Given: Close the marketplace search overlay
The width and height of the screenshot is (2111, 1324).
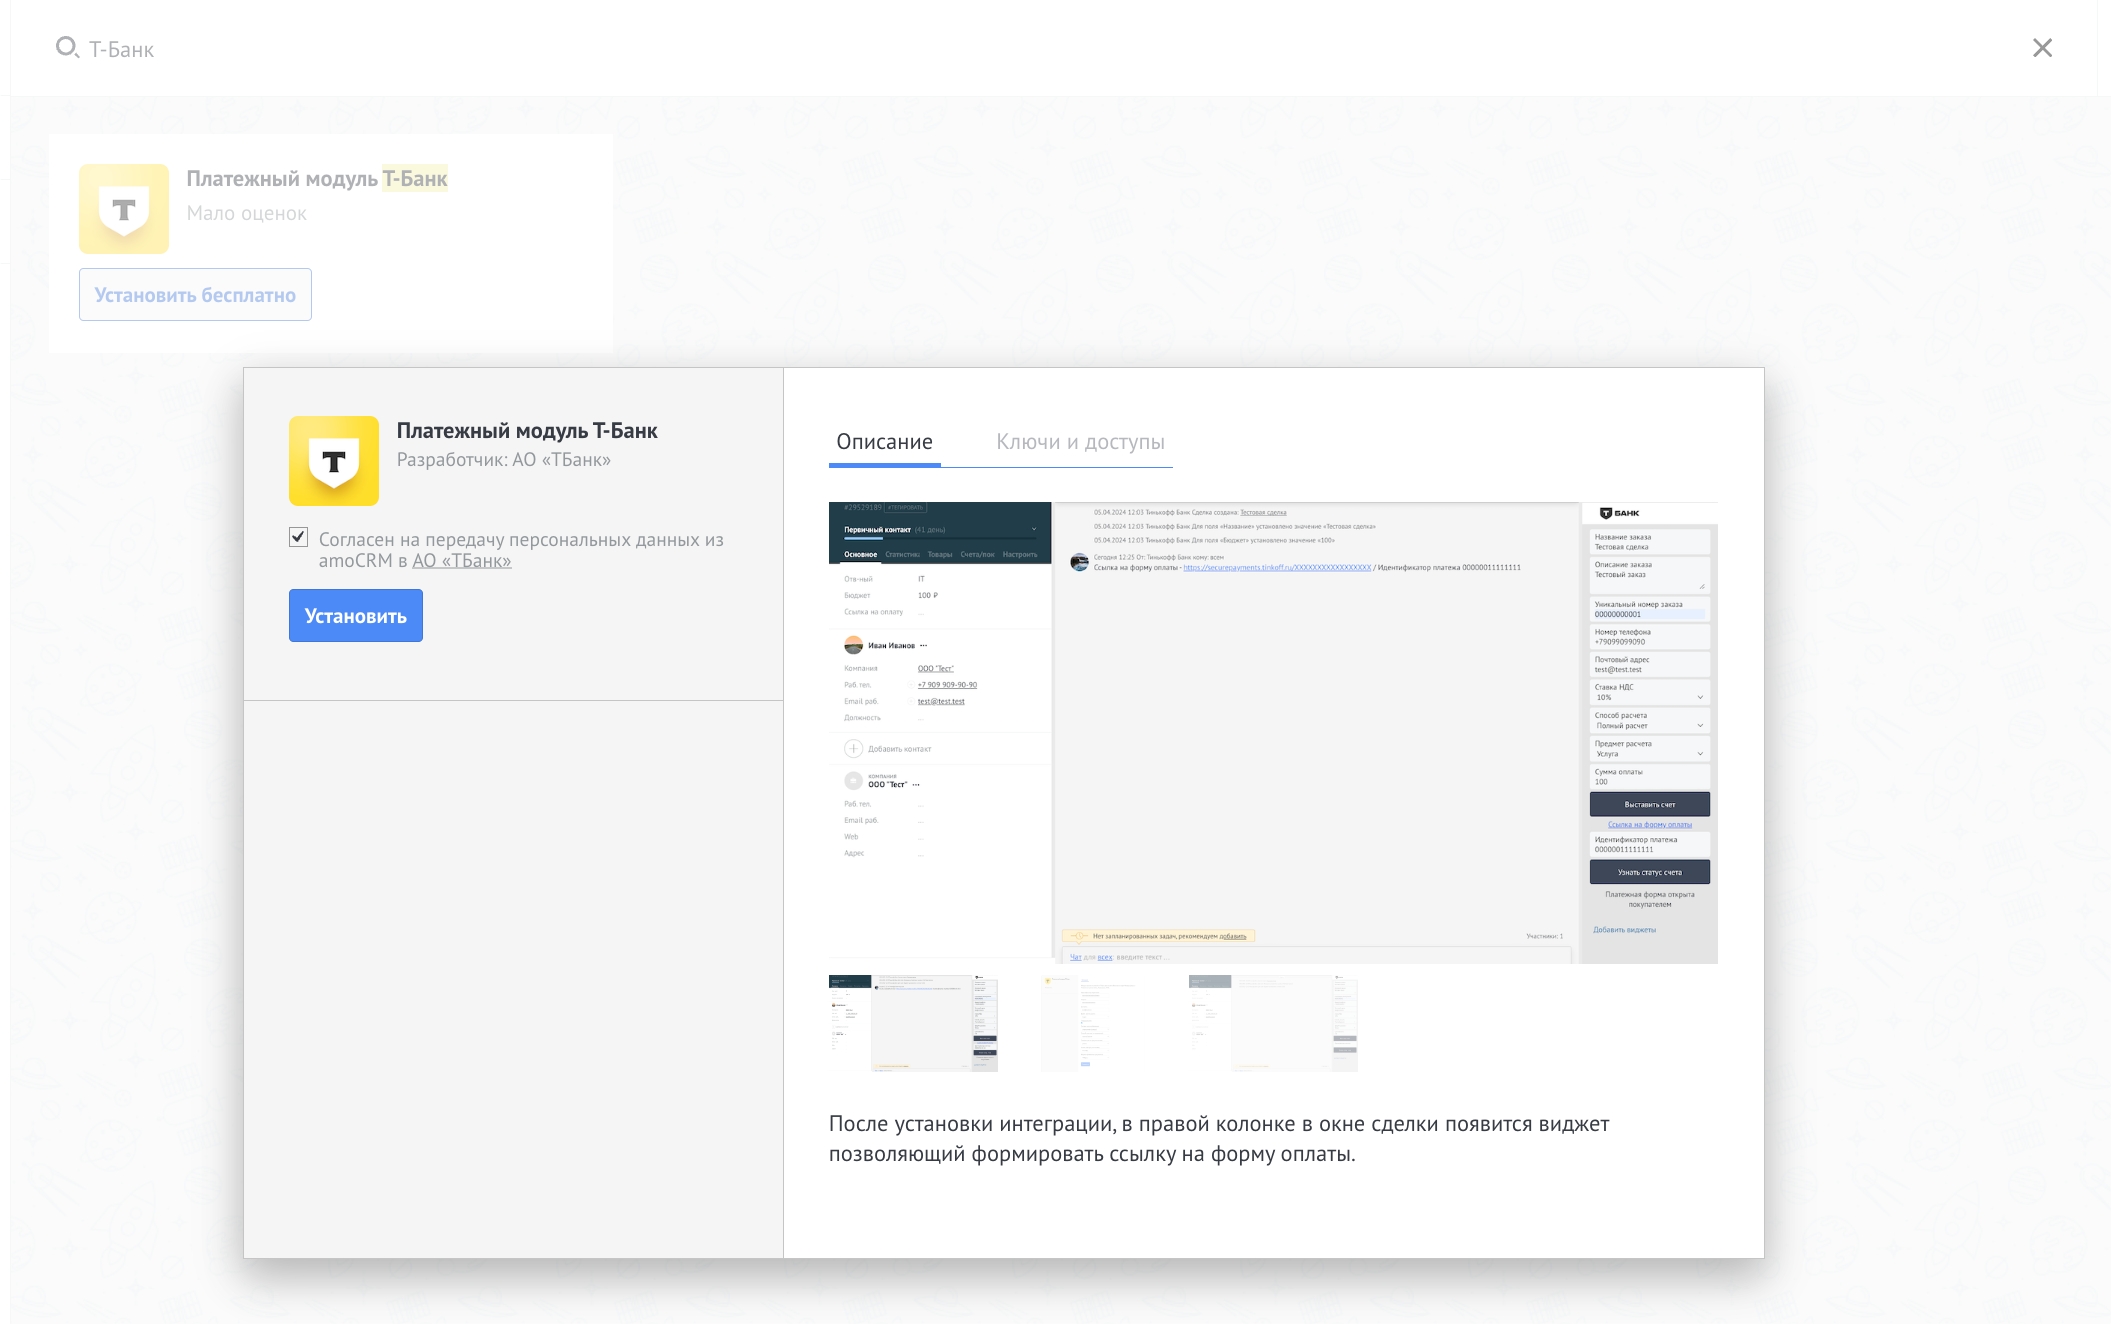Looking at the screenshot, I should (2042, 48).
